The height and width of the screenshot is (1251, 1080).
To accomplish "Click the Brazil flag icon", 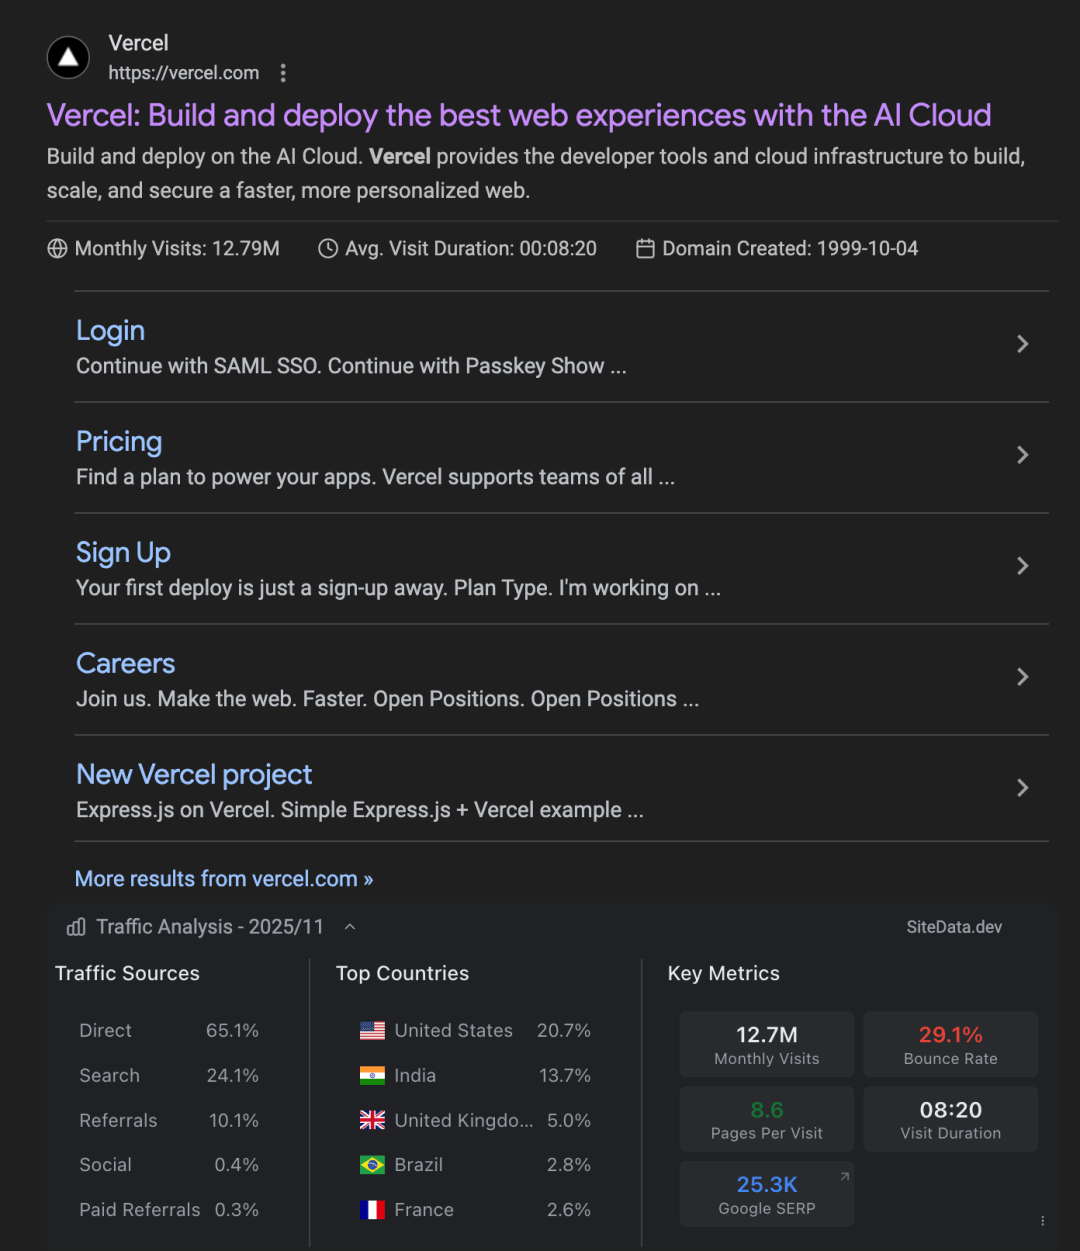I will pyautogui.click(x=372, y=1165).
